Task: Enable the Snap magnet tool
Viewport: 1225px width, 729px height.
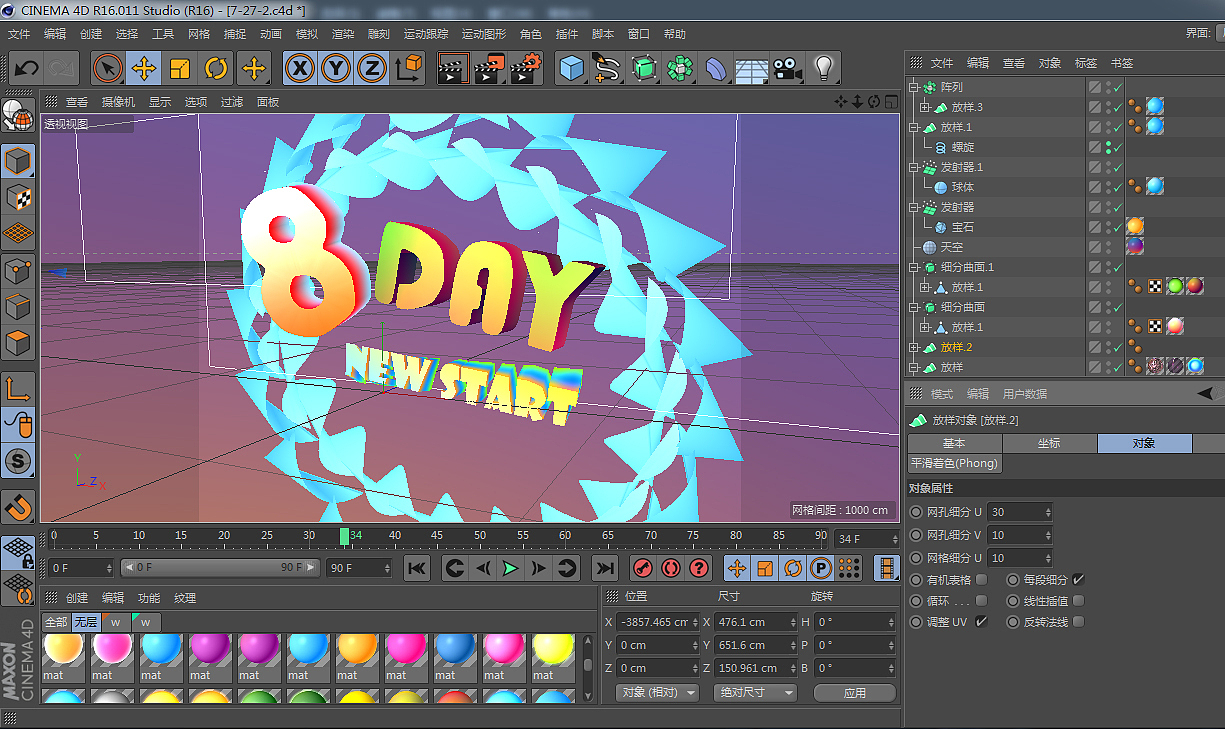Action: click(18, 507)
